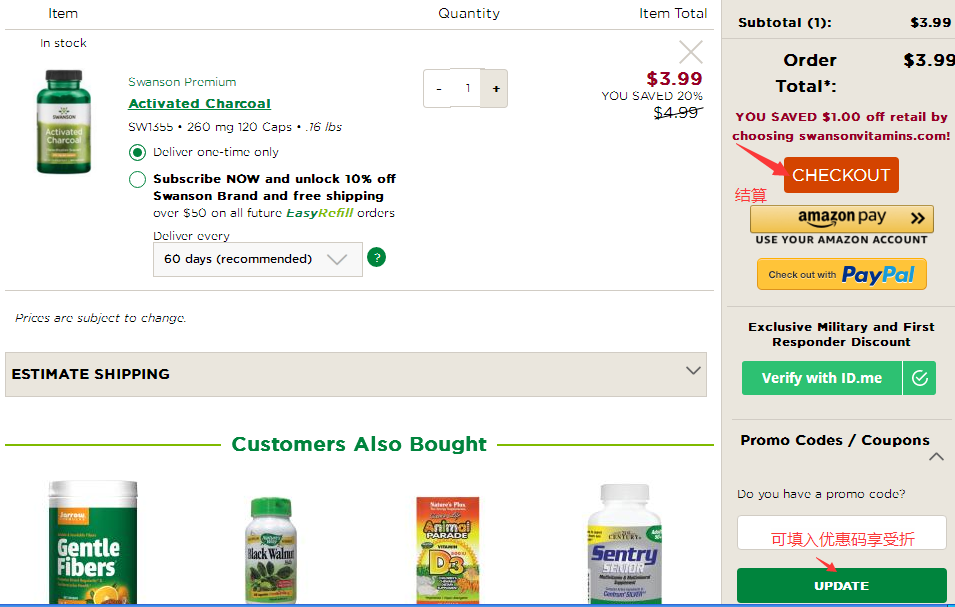Click the promo code input field

tap(841, 533)
